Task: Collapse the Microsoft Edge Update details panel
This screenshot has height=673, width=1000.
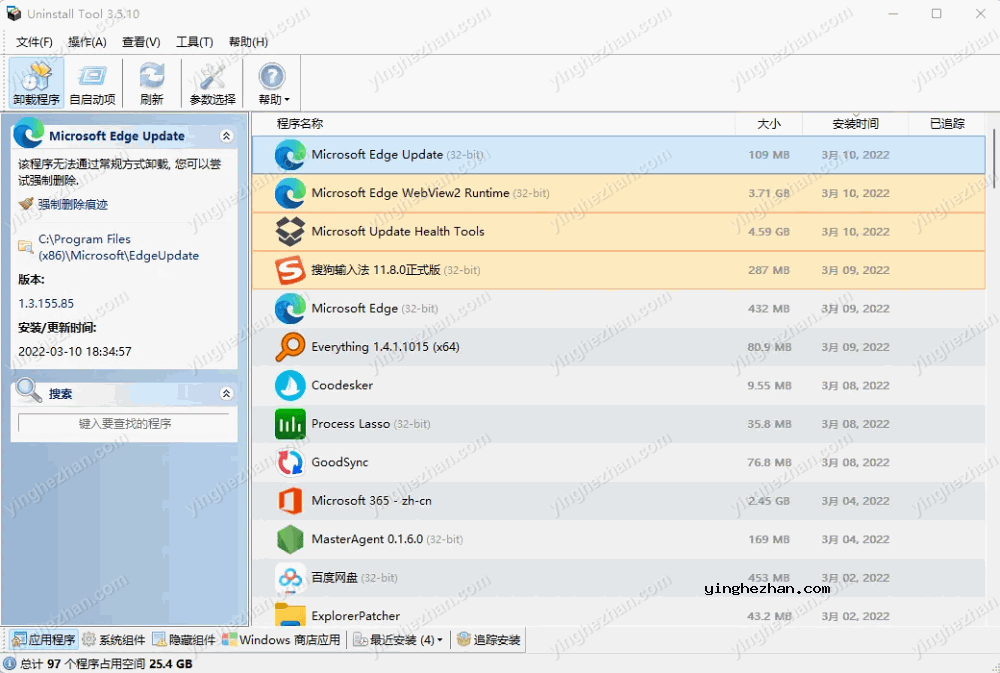Action: (226, 136)
